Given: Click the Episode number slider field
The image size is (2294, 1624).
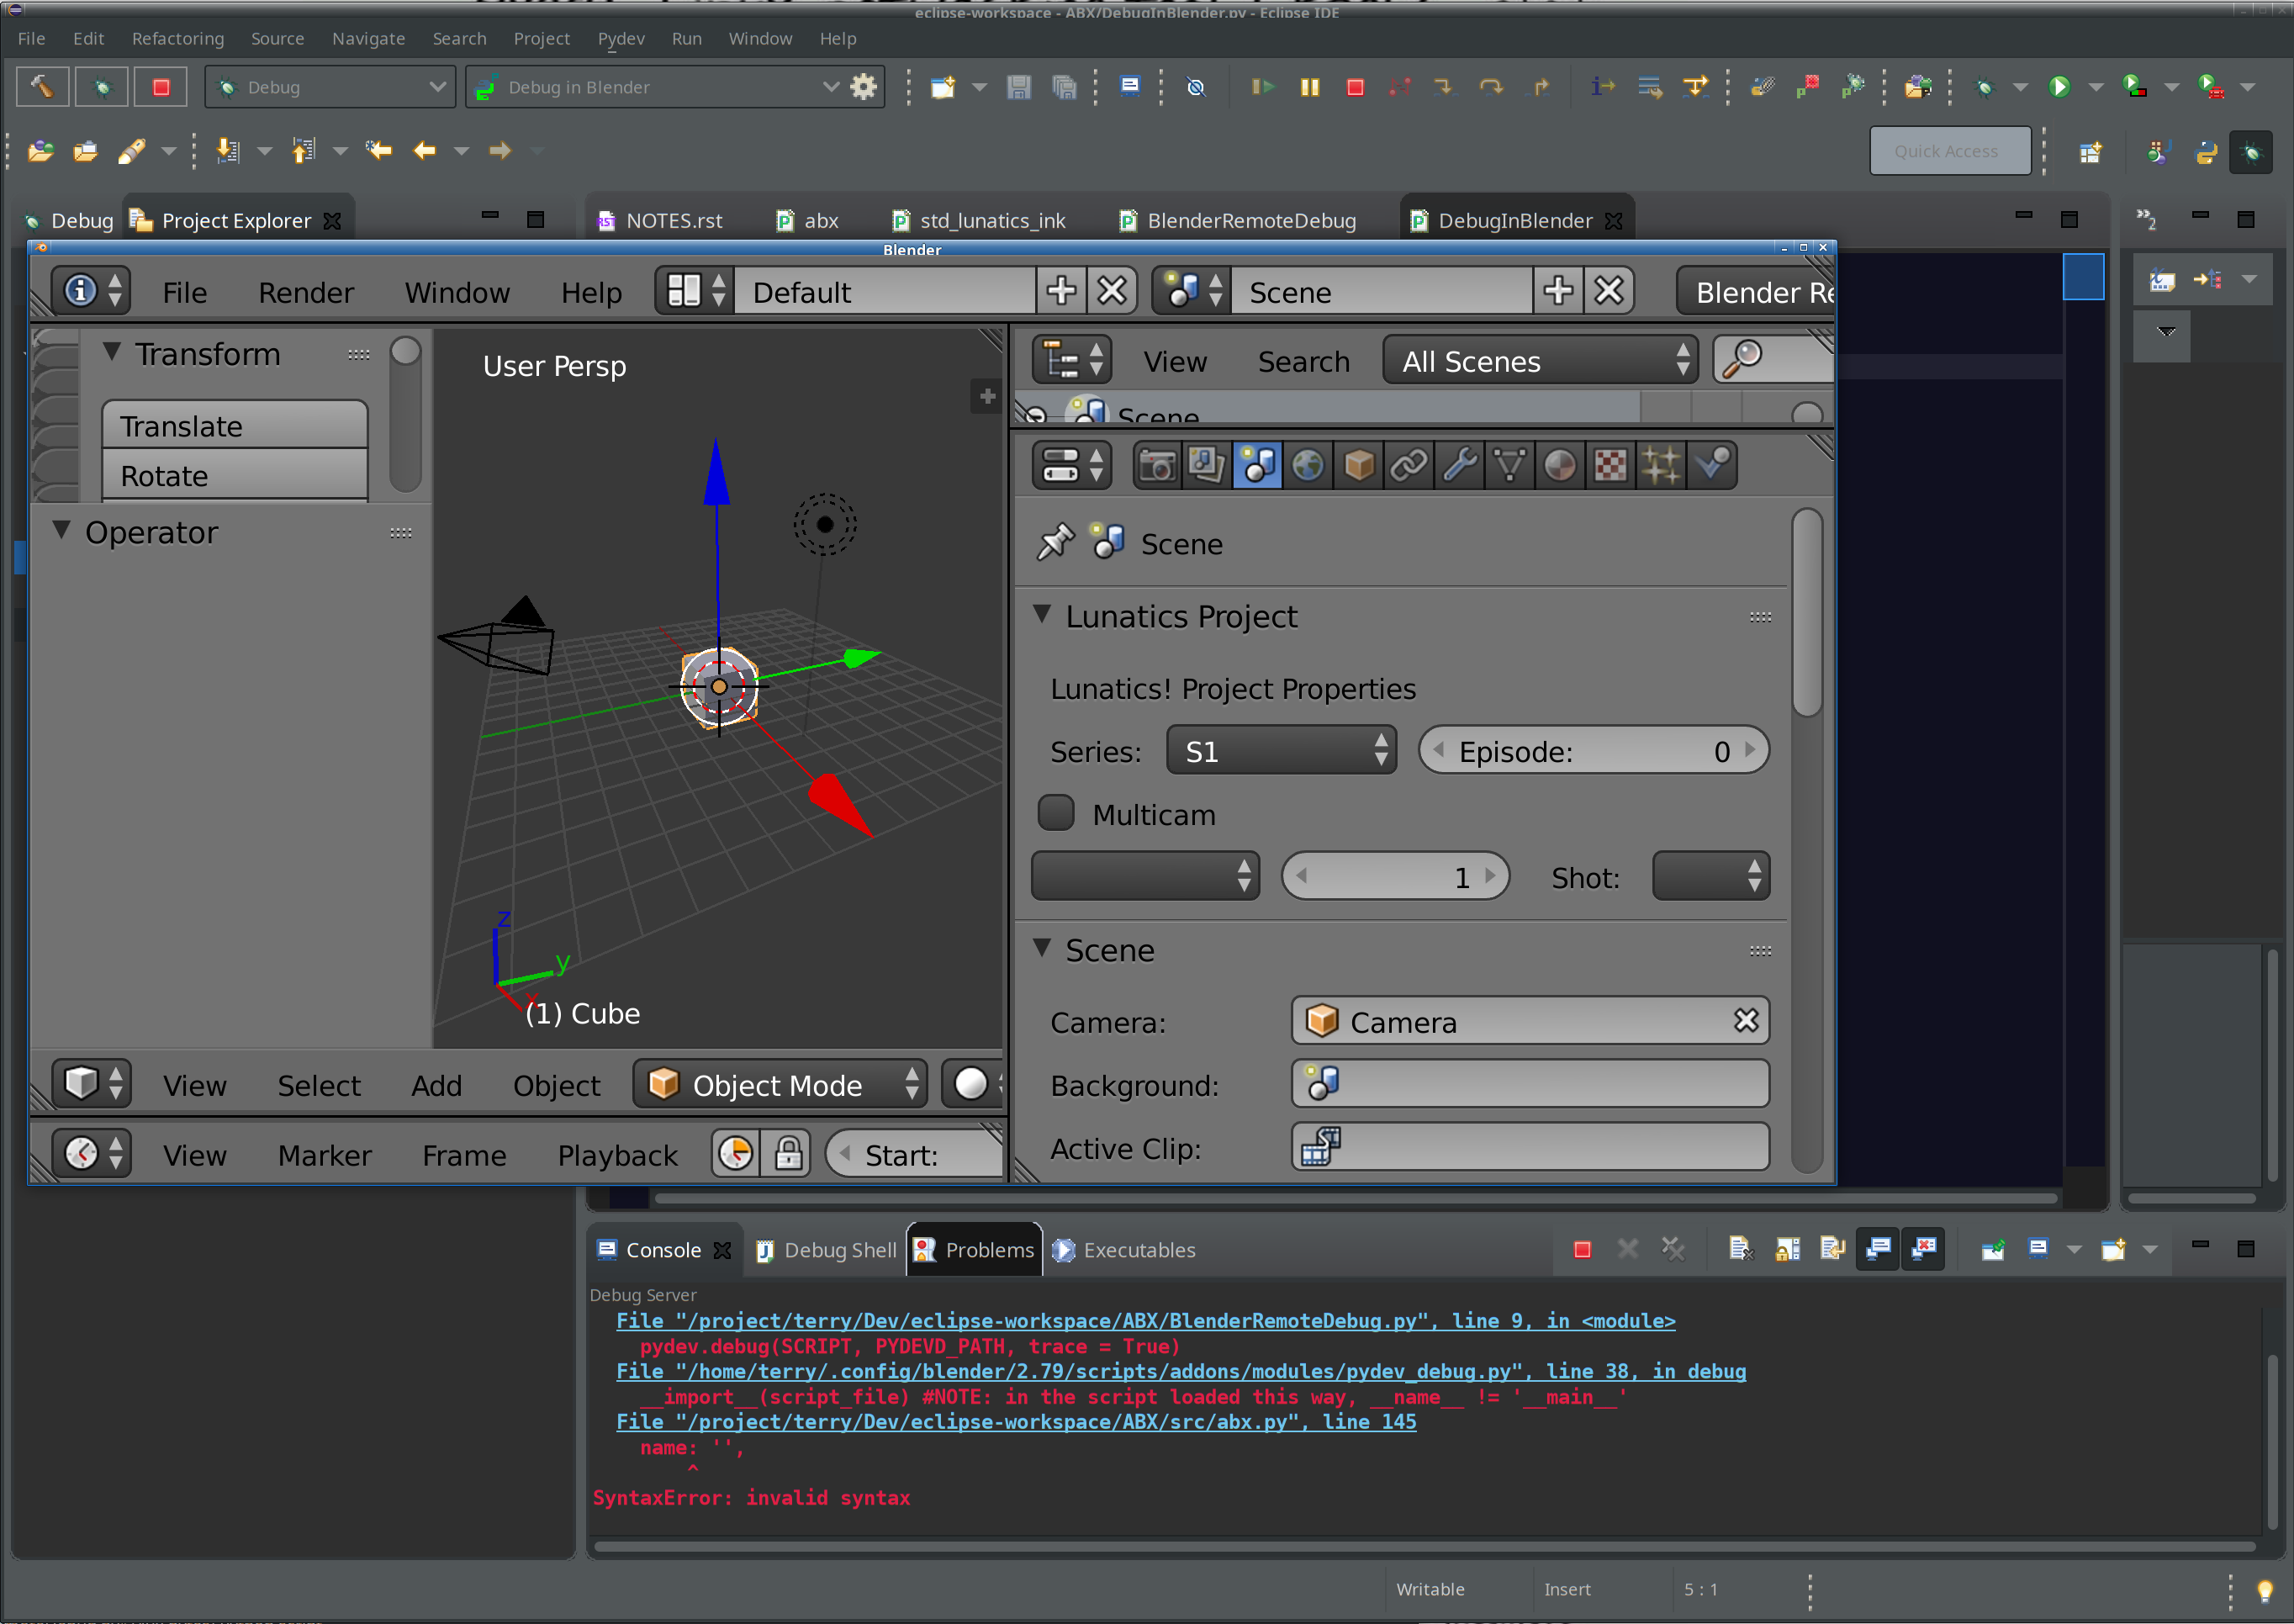Looking at the screenshot, I should (1593, 751).
